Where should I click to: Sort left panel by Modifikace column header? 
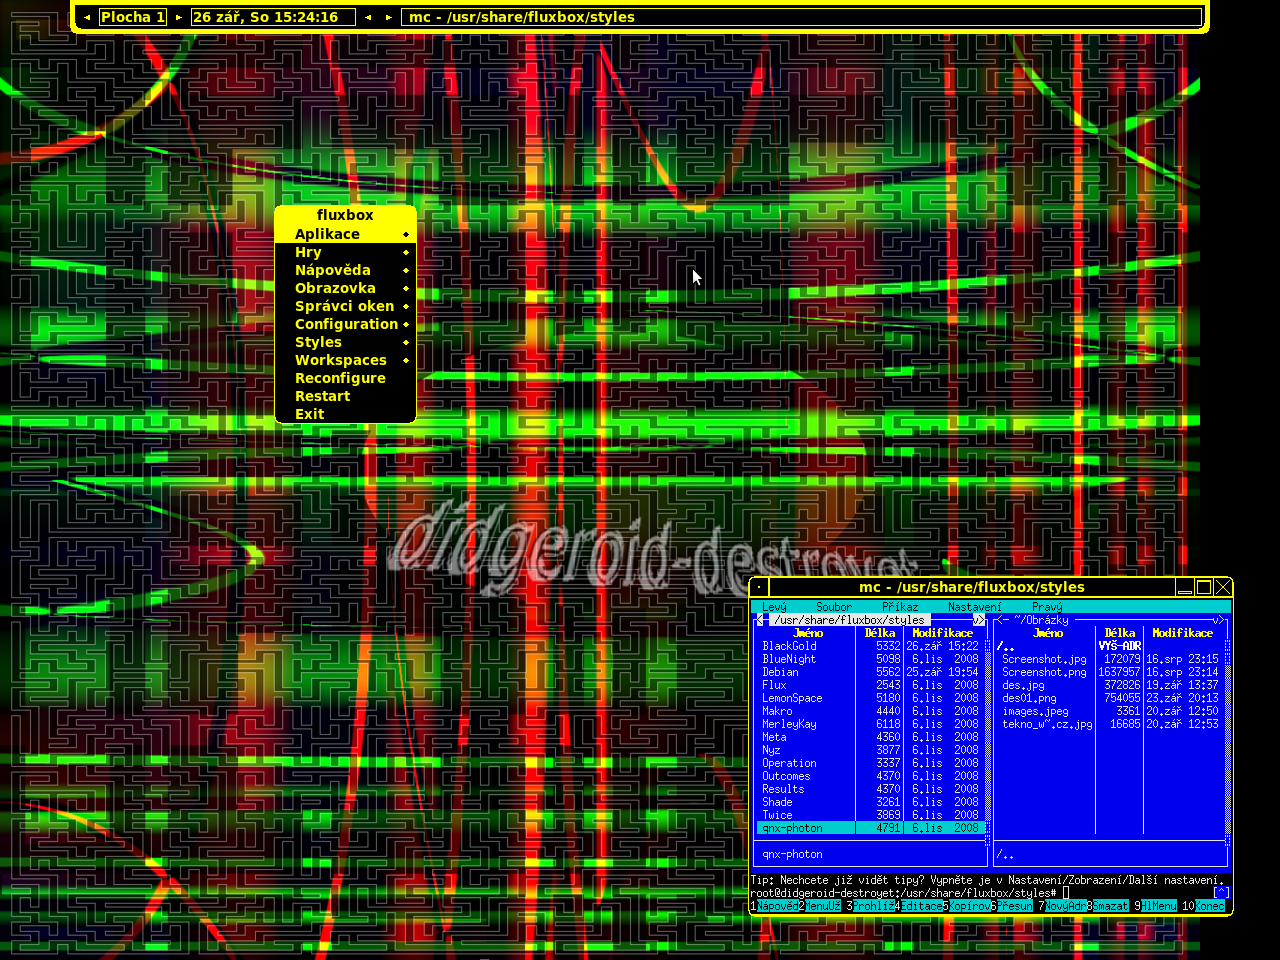pyautogui.click(x=942, y=633)
